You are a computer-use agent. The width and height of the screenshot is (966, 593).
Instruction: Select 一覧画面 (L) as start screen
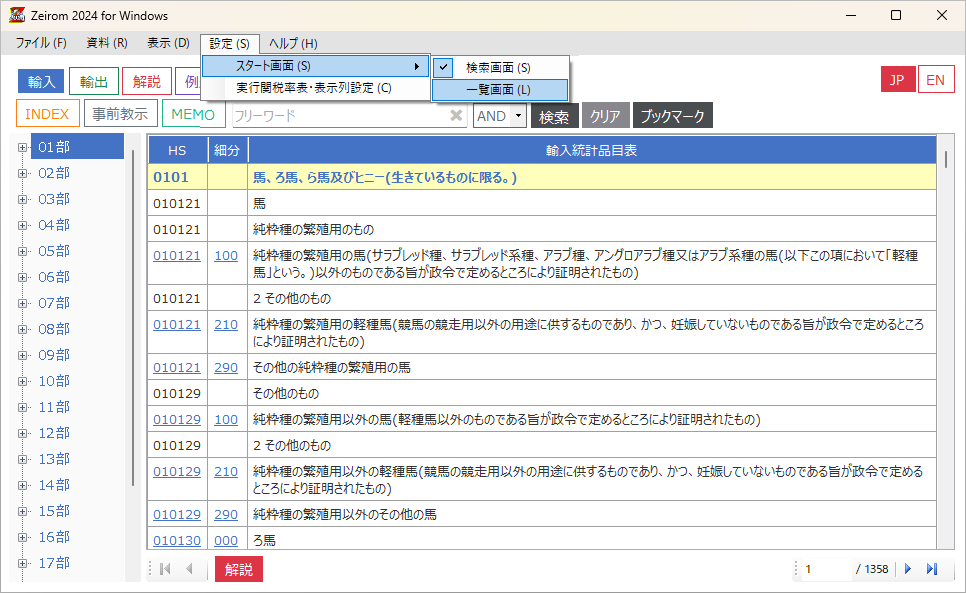tap(500, 90)
